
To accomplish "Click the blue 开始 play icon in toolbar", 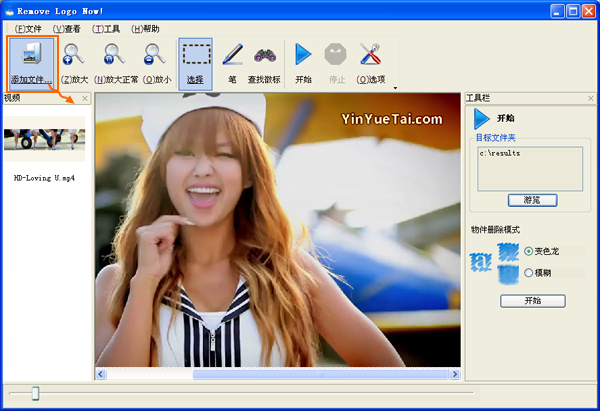I will tap(304, 56).
